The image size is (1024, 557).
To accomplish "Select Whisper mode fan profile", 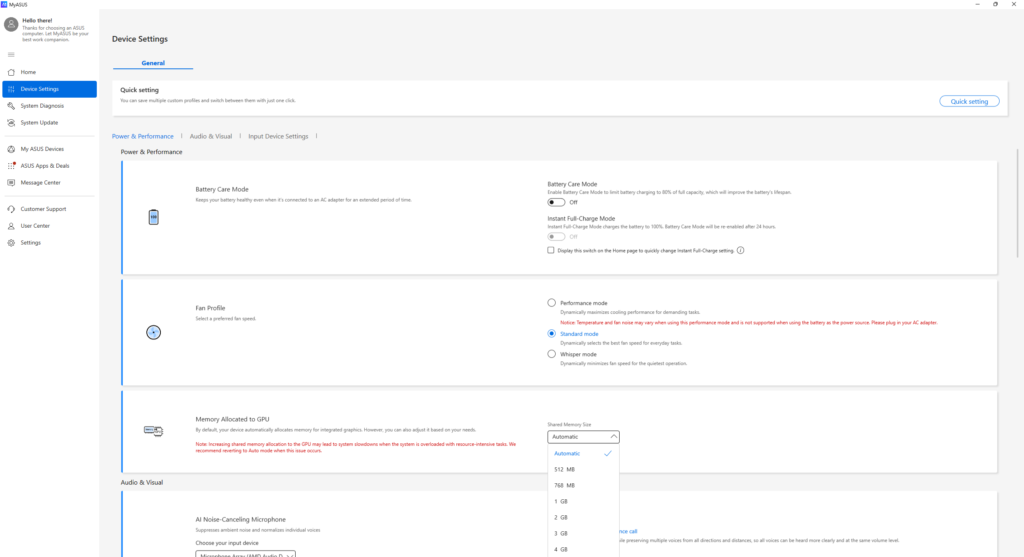I will tap(552, 354).
